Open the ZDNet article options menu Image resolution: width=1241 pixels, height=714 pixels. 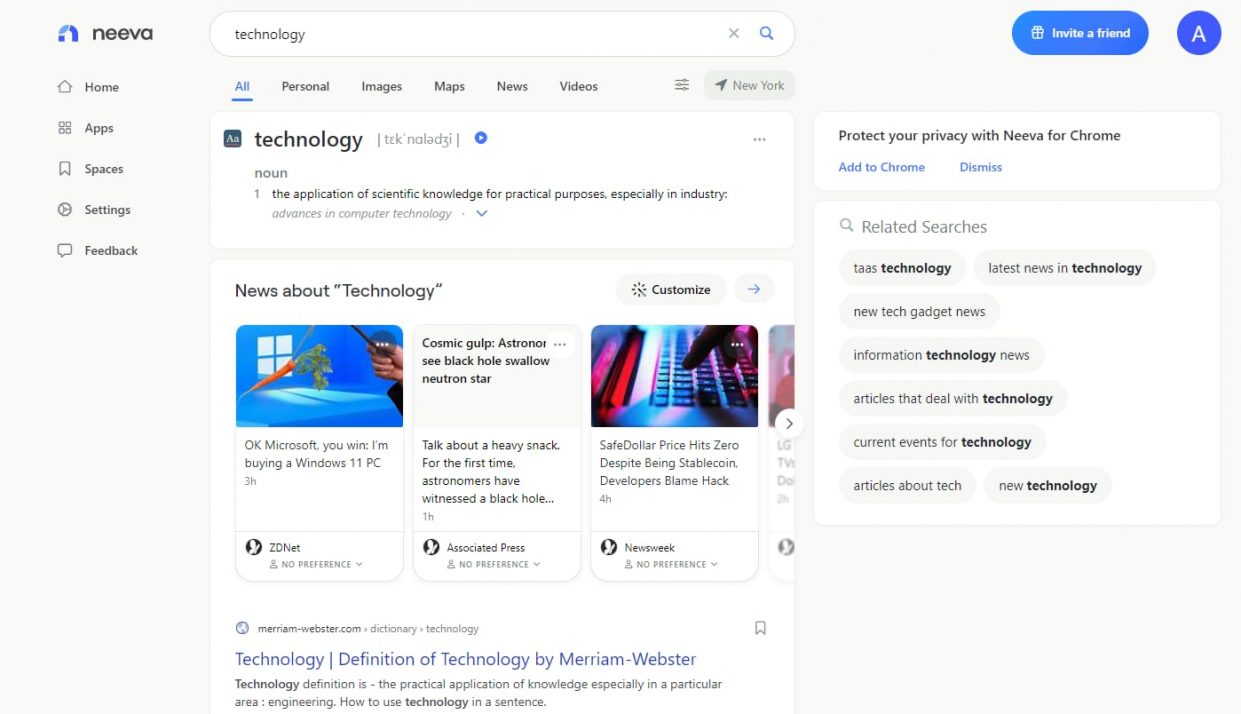(x=382, y=344)
